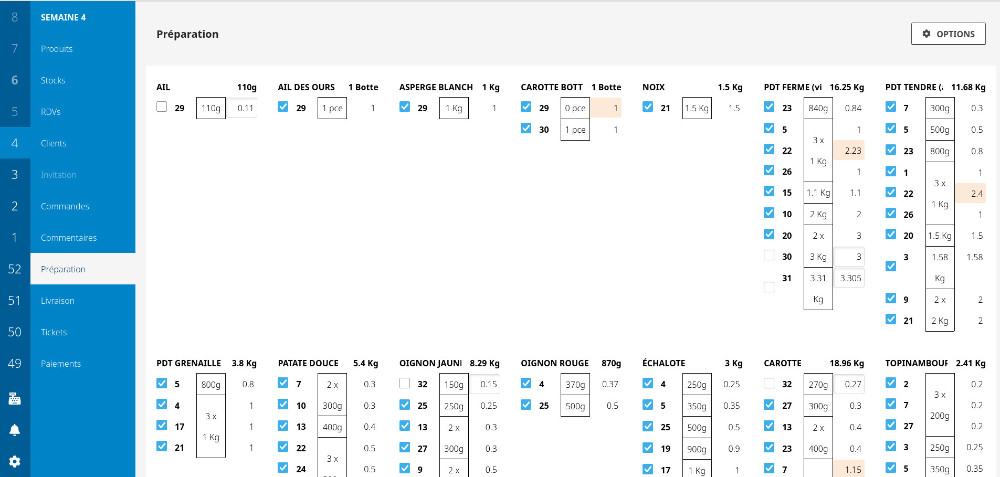Click the NOIX quantity field showing 1.5
1000x477 pixels.
click(734, 108)
